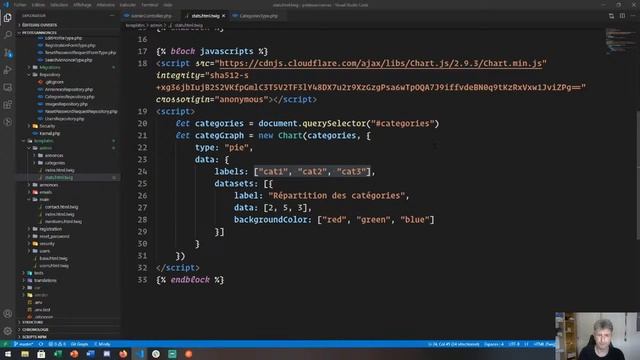Open the Remote Explorer view

coord(8,87)
